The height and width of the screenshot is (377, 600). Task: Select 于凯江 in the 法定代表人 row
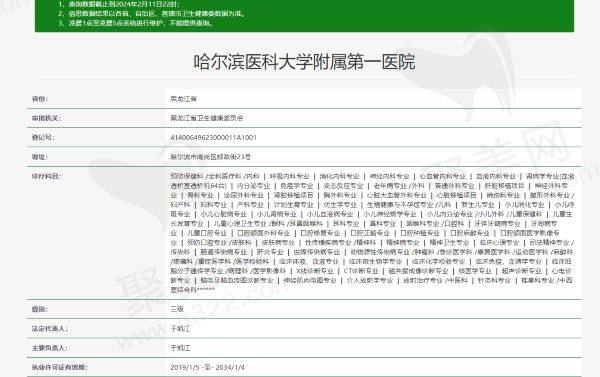tap(180, 328)
